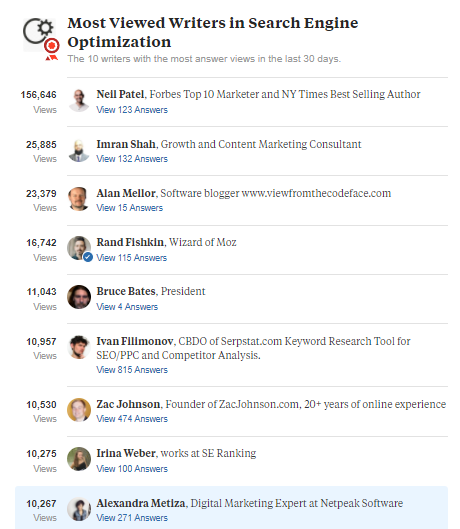This screenshot has height=529, width=460.
Task: Open View 100 Answers link
Action: point(132,469)
